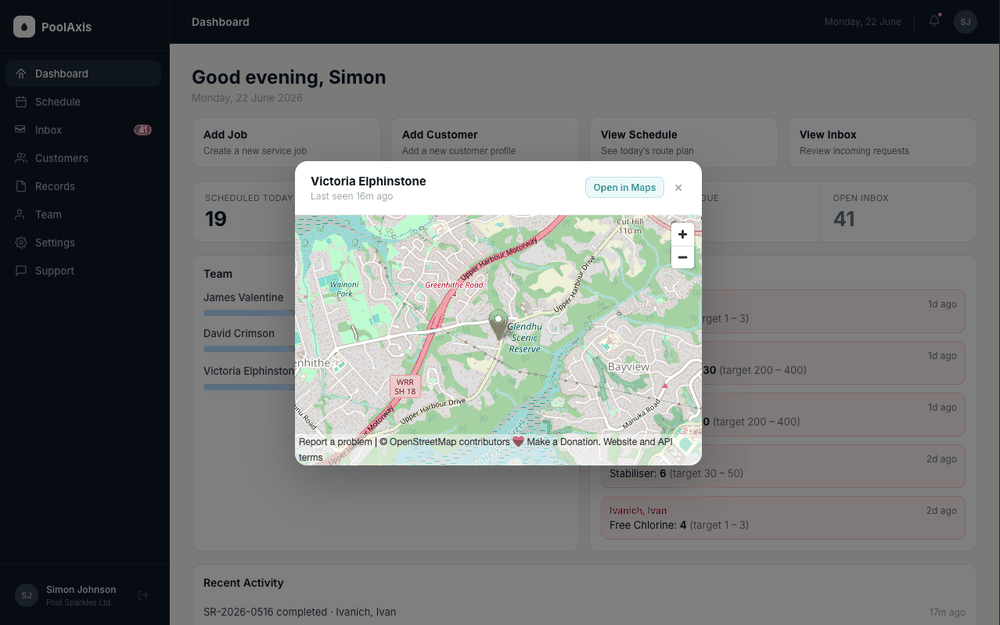Click Report a problem link on map
The height and width of the screenshot is (625, 1000).
click(335, 441)
